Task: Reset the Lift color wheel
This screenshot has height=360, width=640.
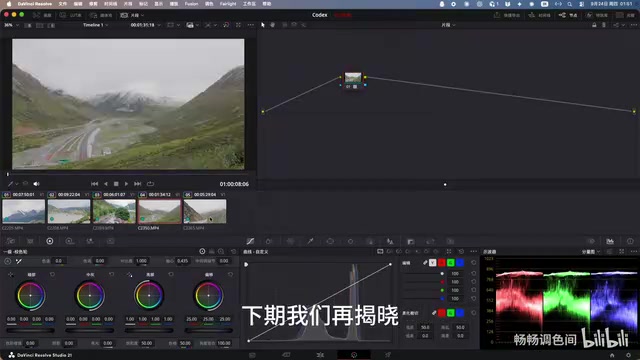Action: pyautogui.click(x=52, y=274)
